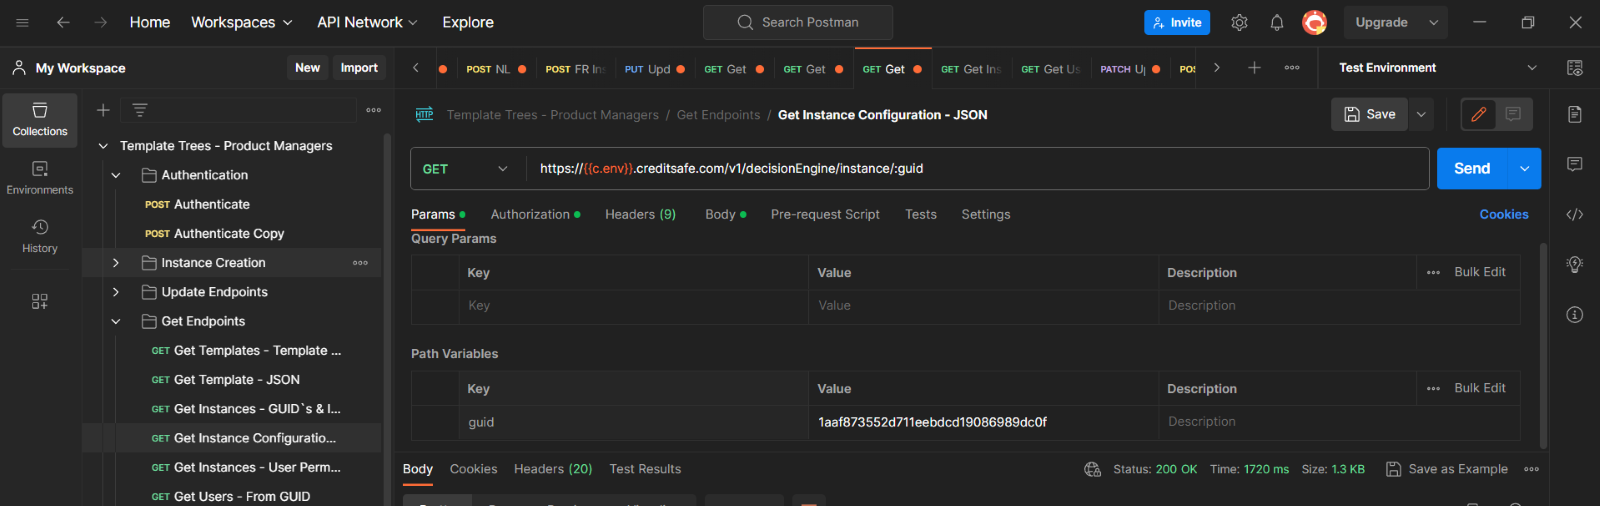Open the notifications bell
Image resolution: width=1600 pixels, height=506 pixels.
pos(1277,22)
